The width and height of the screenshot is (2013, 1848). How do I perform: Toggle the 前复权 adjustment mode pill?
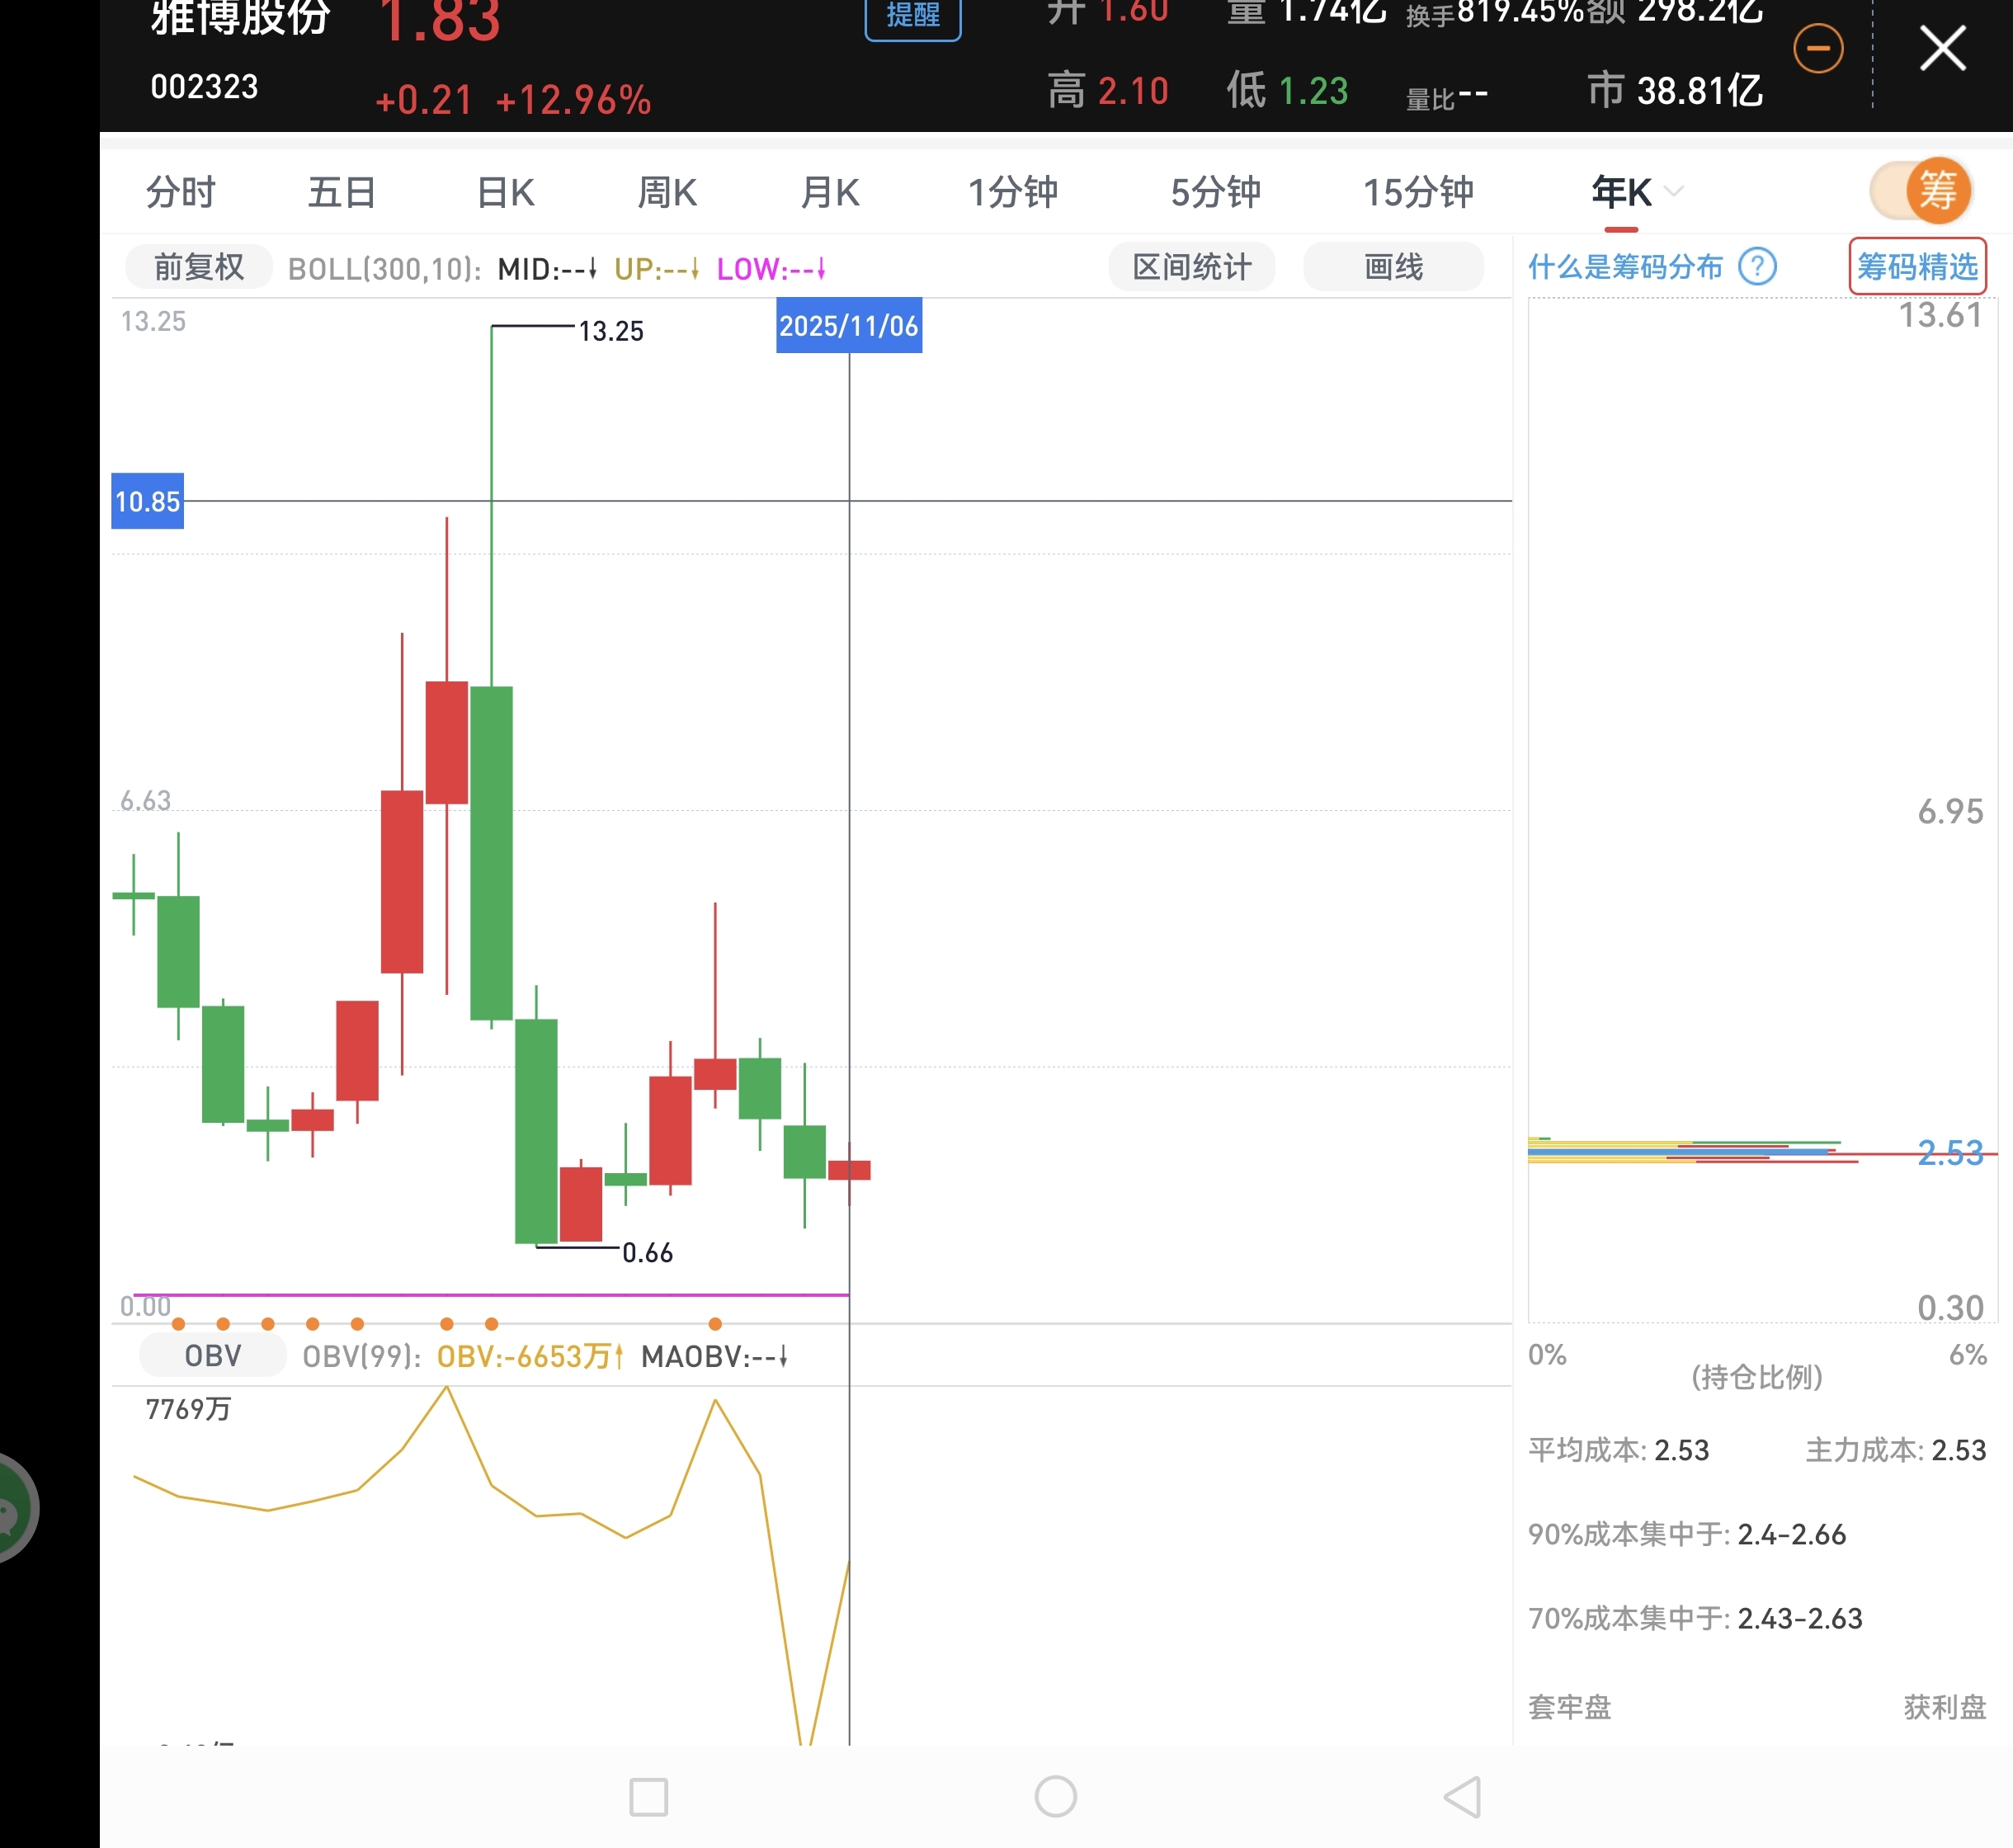pyautogui.click(x=198, y=267)
